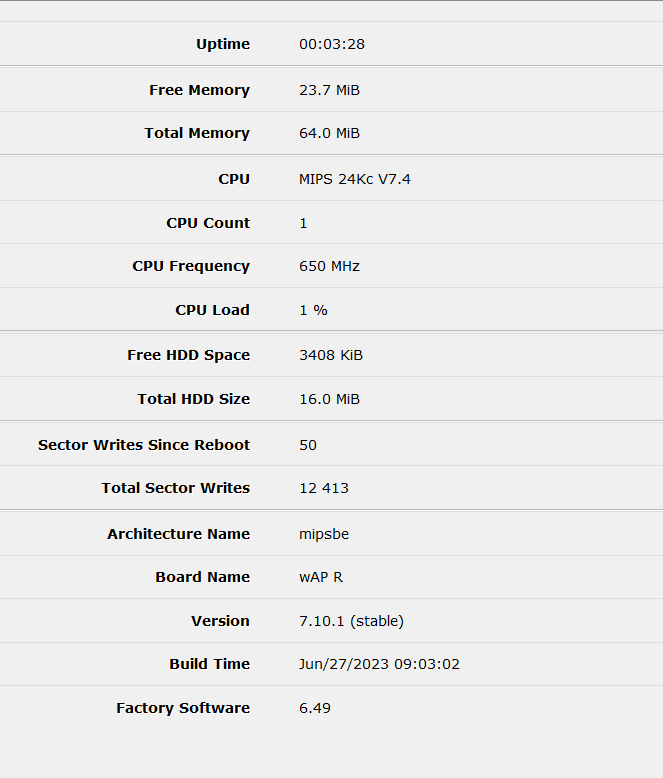Select the Version value 7.10.1 (stable)
The height and width of the screenshot is (778, 663).
tap(351, 621)
